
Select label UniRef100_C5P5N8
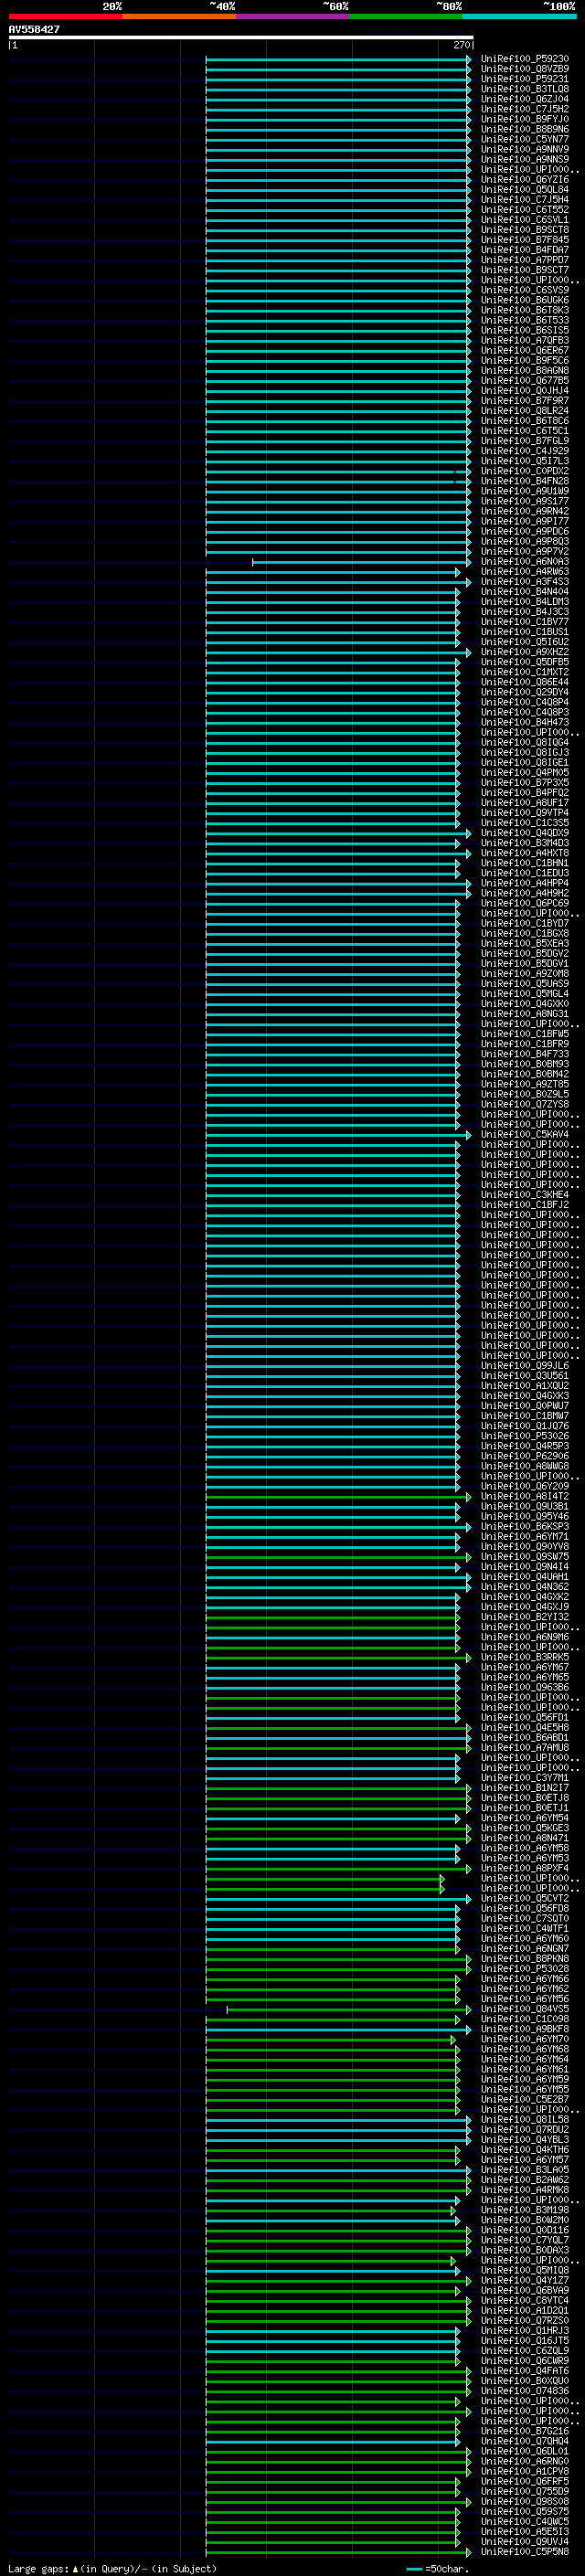point(525,2551)
